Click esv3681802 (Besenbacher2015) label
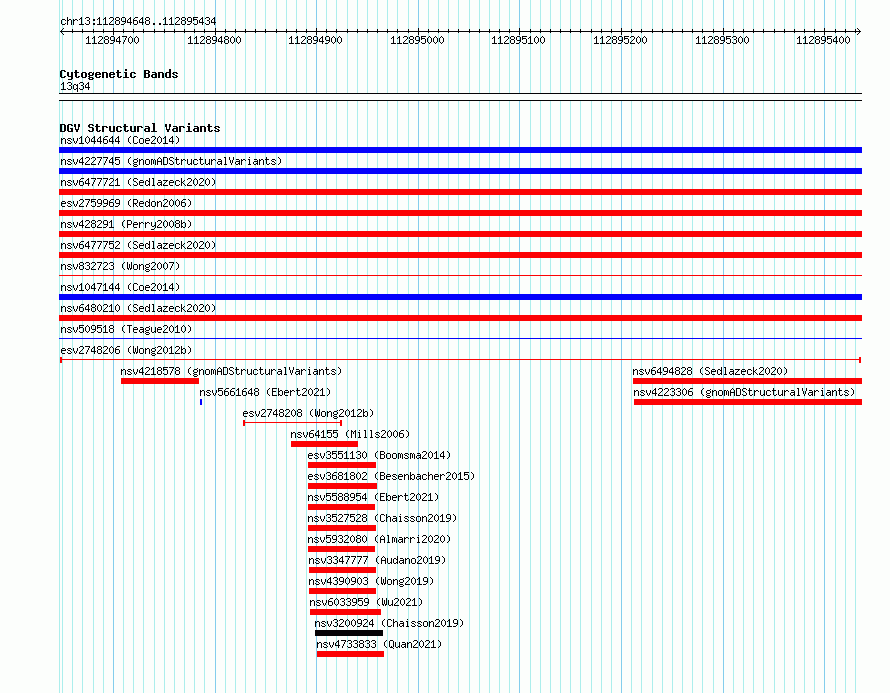 [x=391, y=476]
